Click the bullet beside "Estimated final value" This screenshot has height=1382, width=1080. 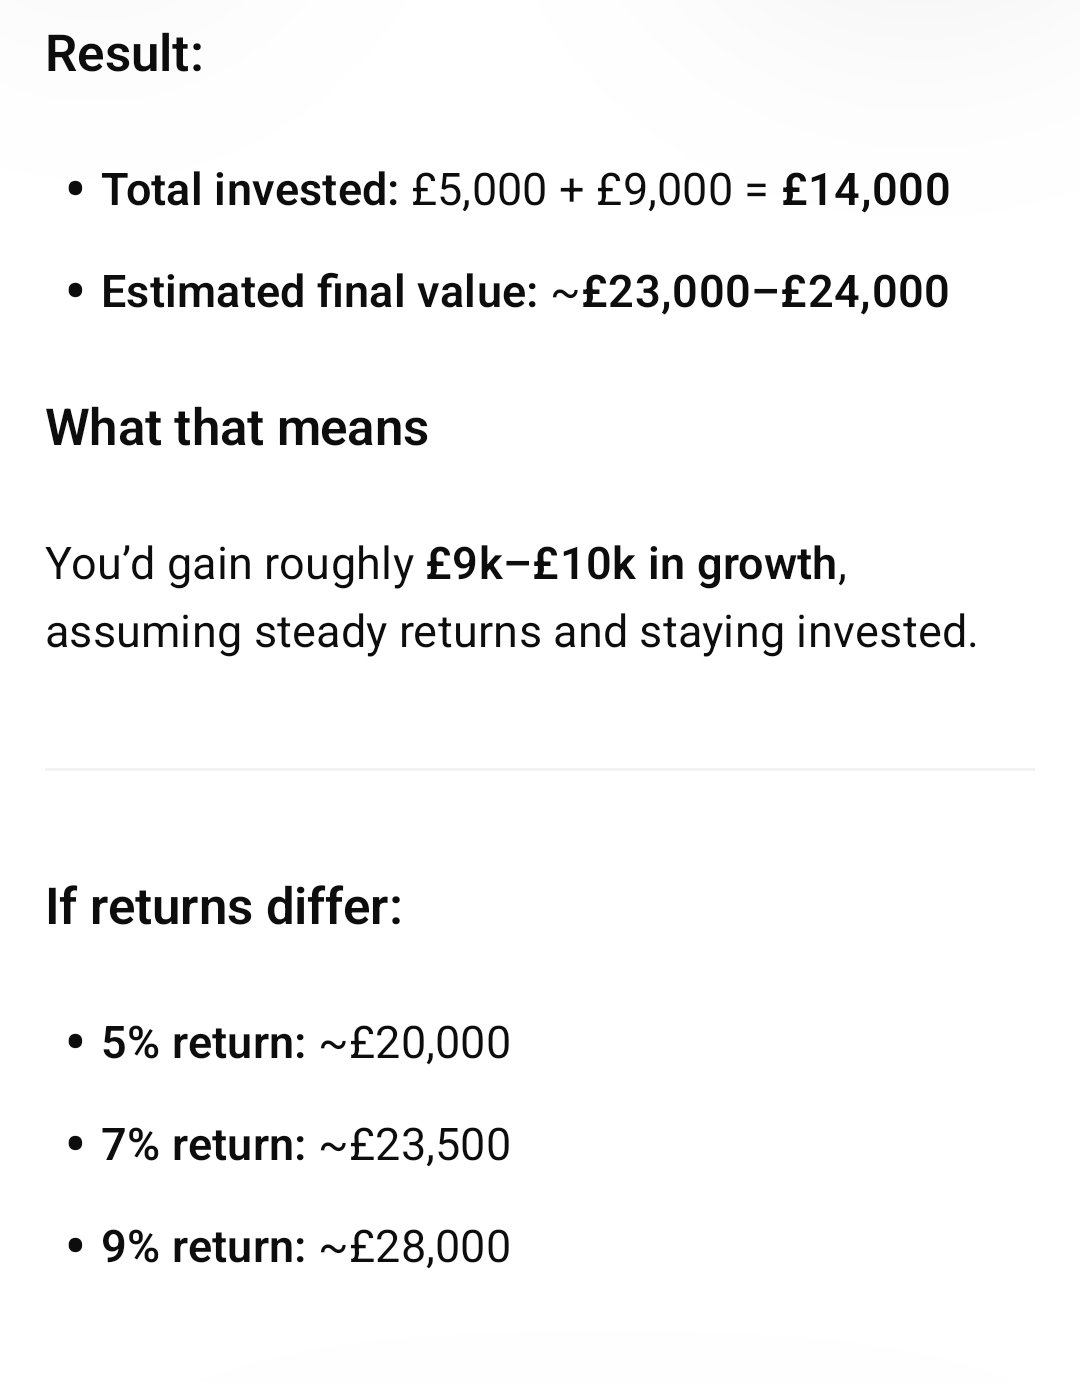coord(74,292)
